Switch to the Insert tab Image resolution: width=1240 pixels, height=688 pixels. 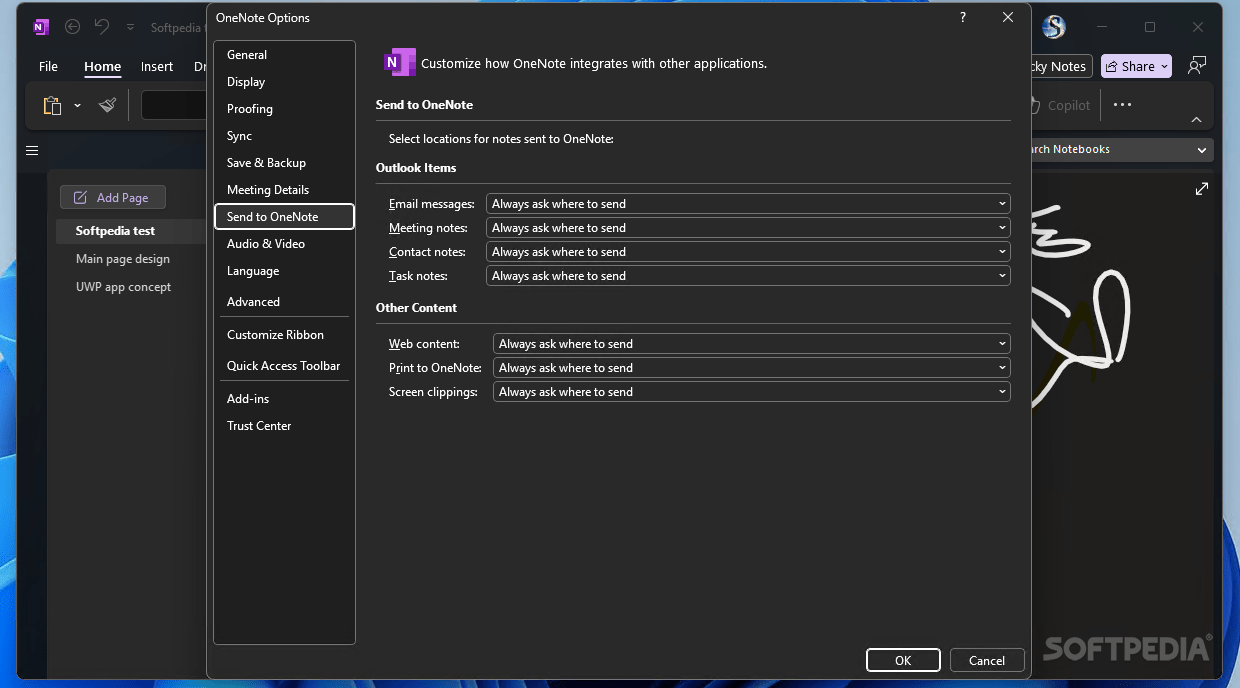[156, 66]
